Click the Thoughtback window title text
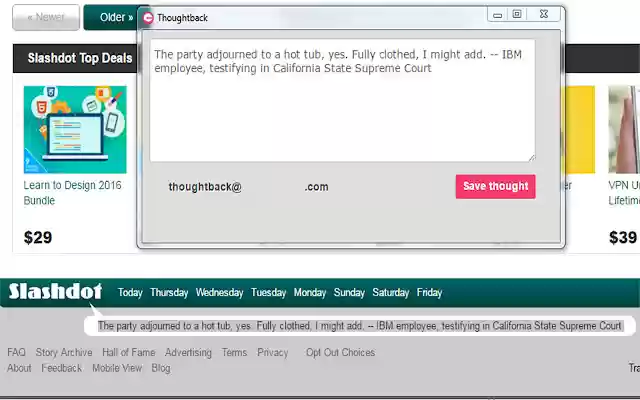 pos(182,18)
